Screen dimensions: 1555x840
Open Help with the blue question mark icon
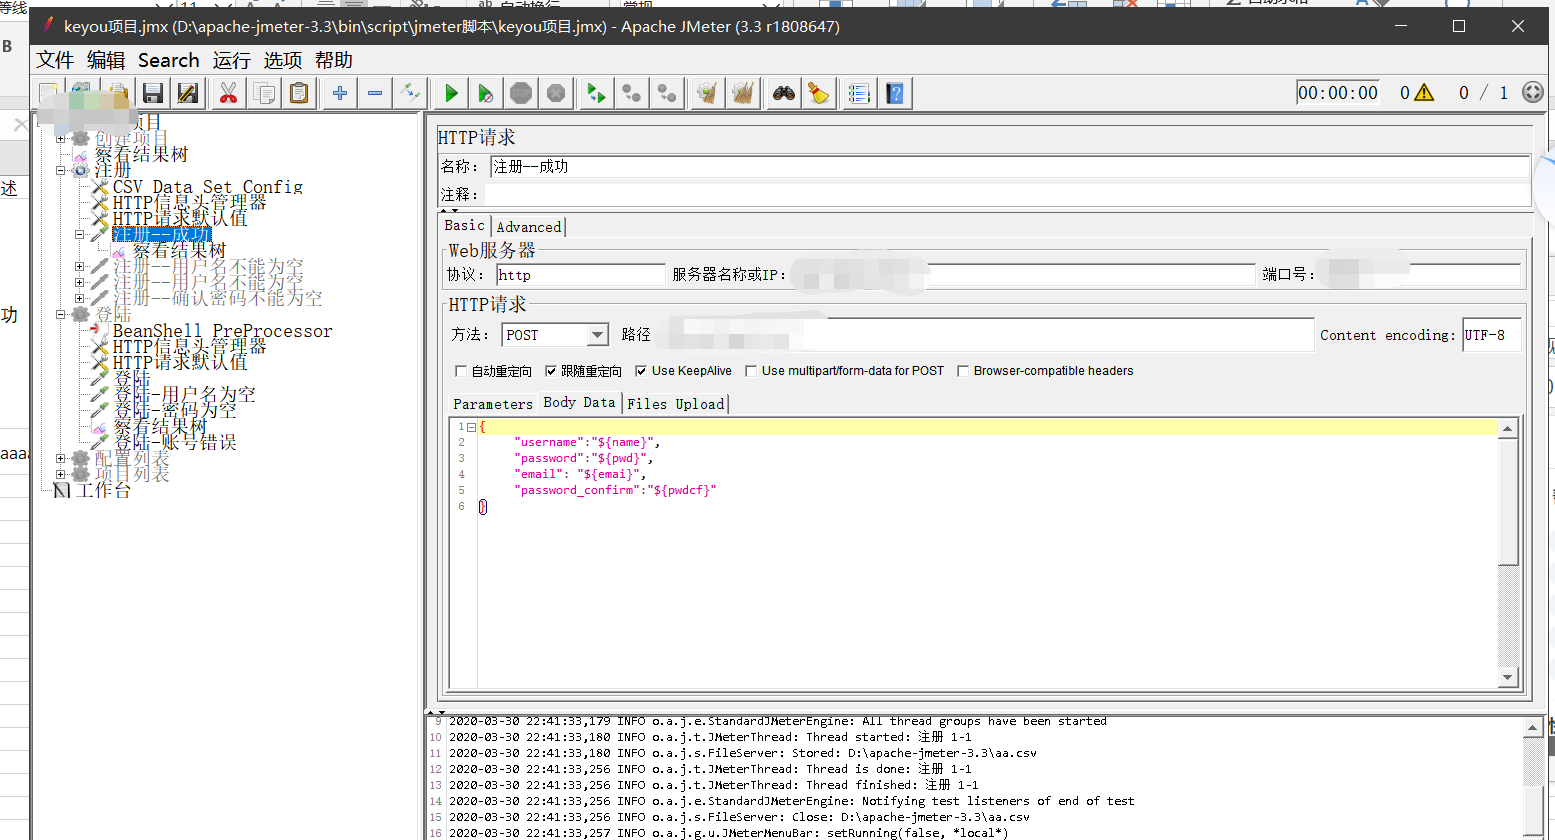pos(895,92)
